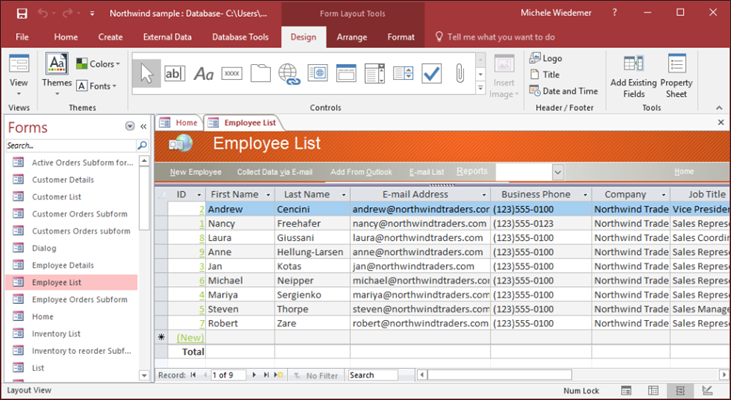The height and width of the screenshot is (400, 731).
Task: Expand the Controls gallery More arrow
Action: 481,88
